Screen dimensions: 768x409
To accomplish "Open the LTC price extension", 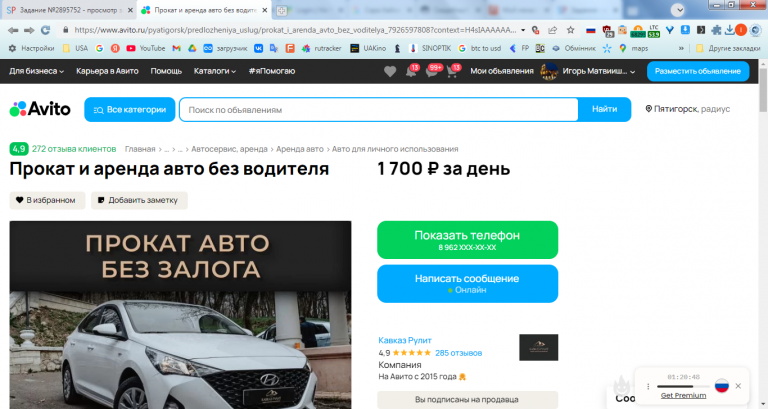I will [654, 31].
